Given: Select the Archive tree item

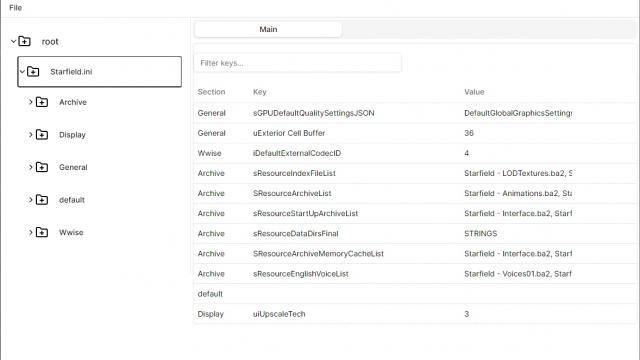Looking at the screenshot, I should click(73, 102).
